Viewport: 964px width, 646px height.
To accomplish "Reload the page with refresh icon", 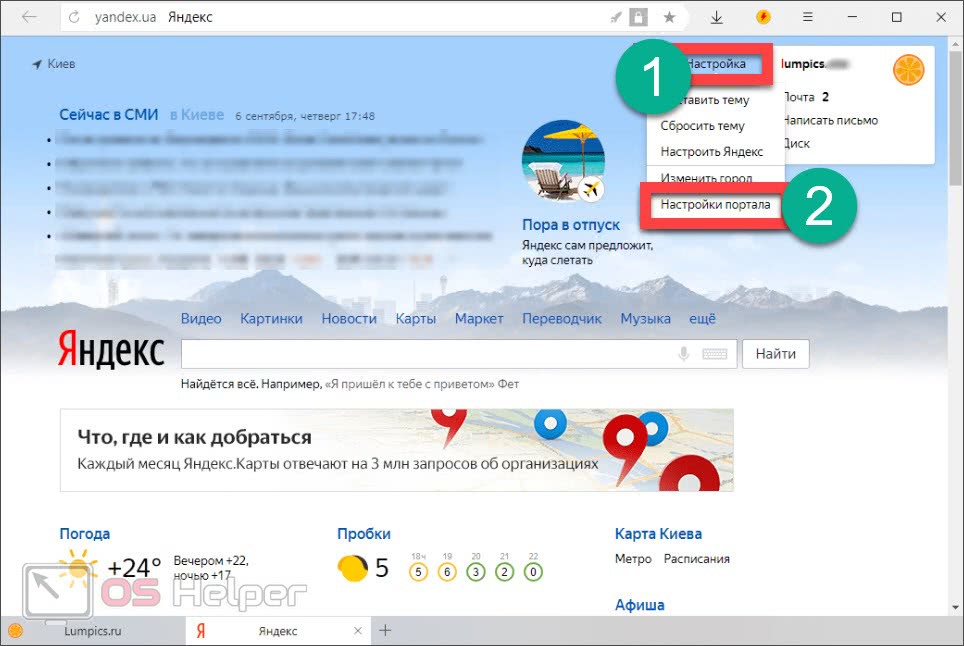I will pyautogui.click(x=75, y=18).
